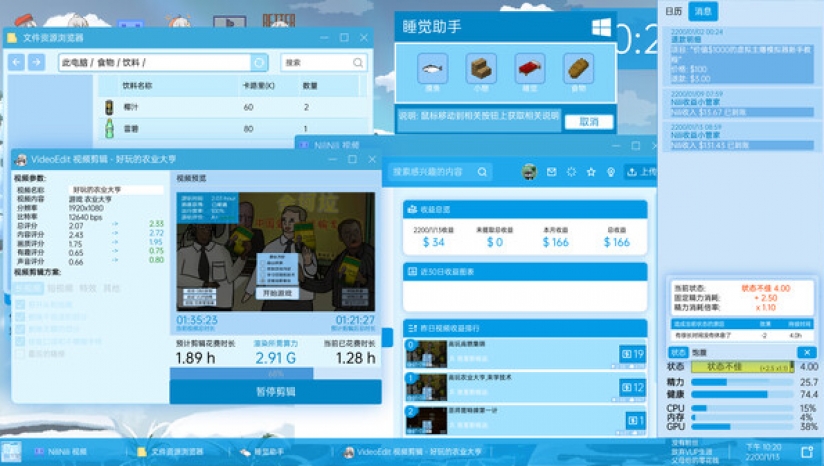Click the taskbar clock showing 下午 10:20
Image resolution: width=824 pixels, height=466 pixels.
pyautogui.click(x=763, y=452)
